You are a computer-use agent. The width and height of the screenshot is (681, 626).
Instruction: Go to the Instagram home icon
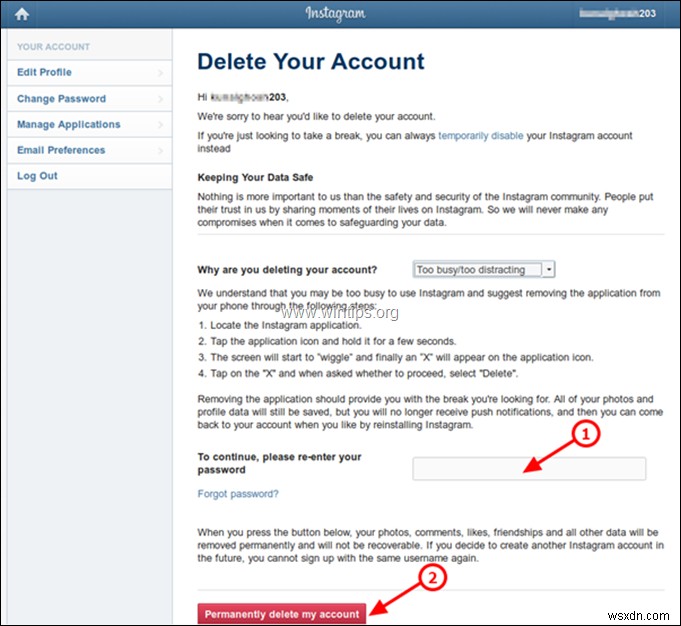coord(22,14)
